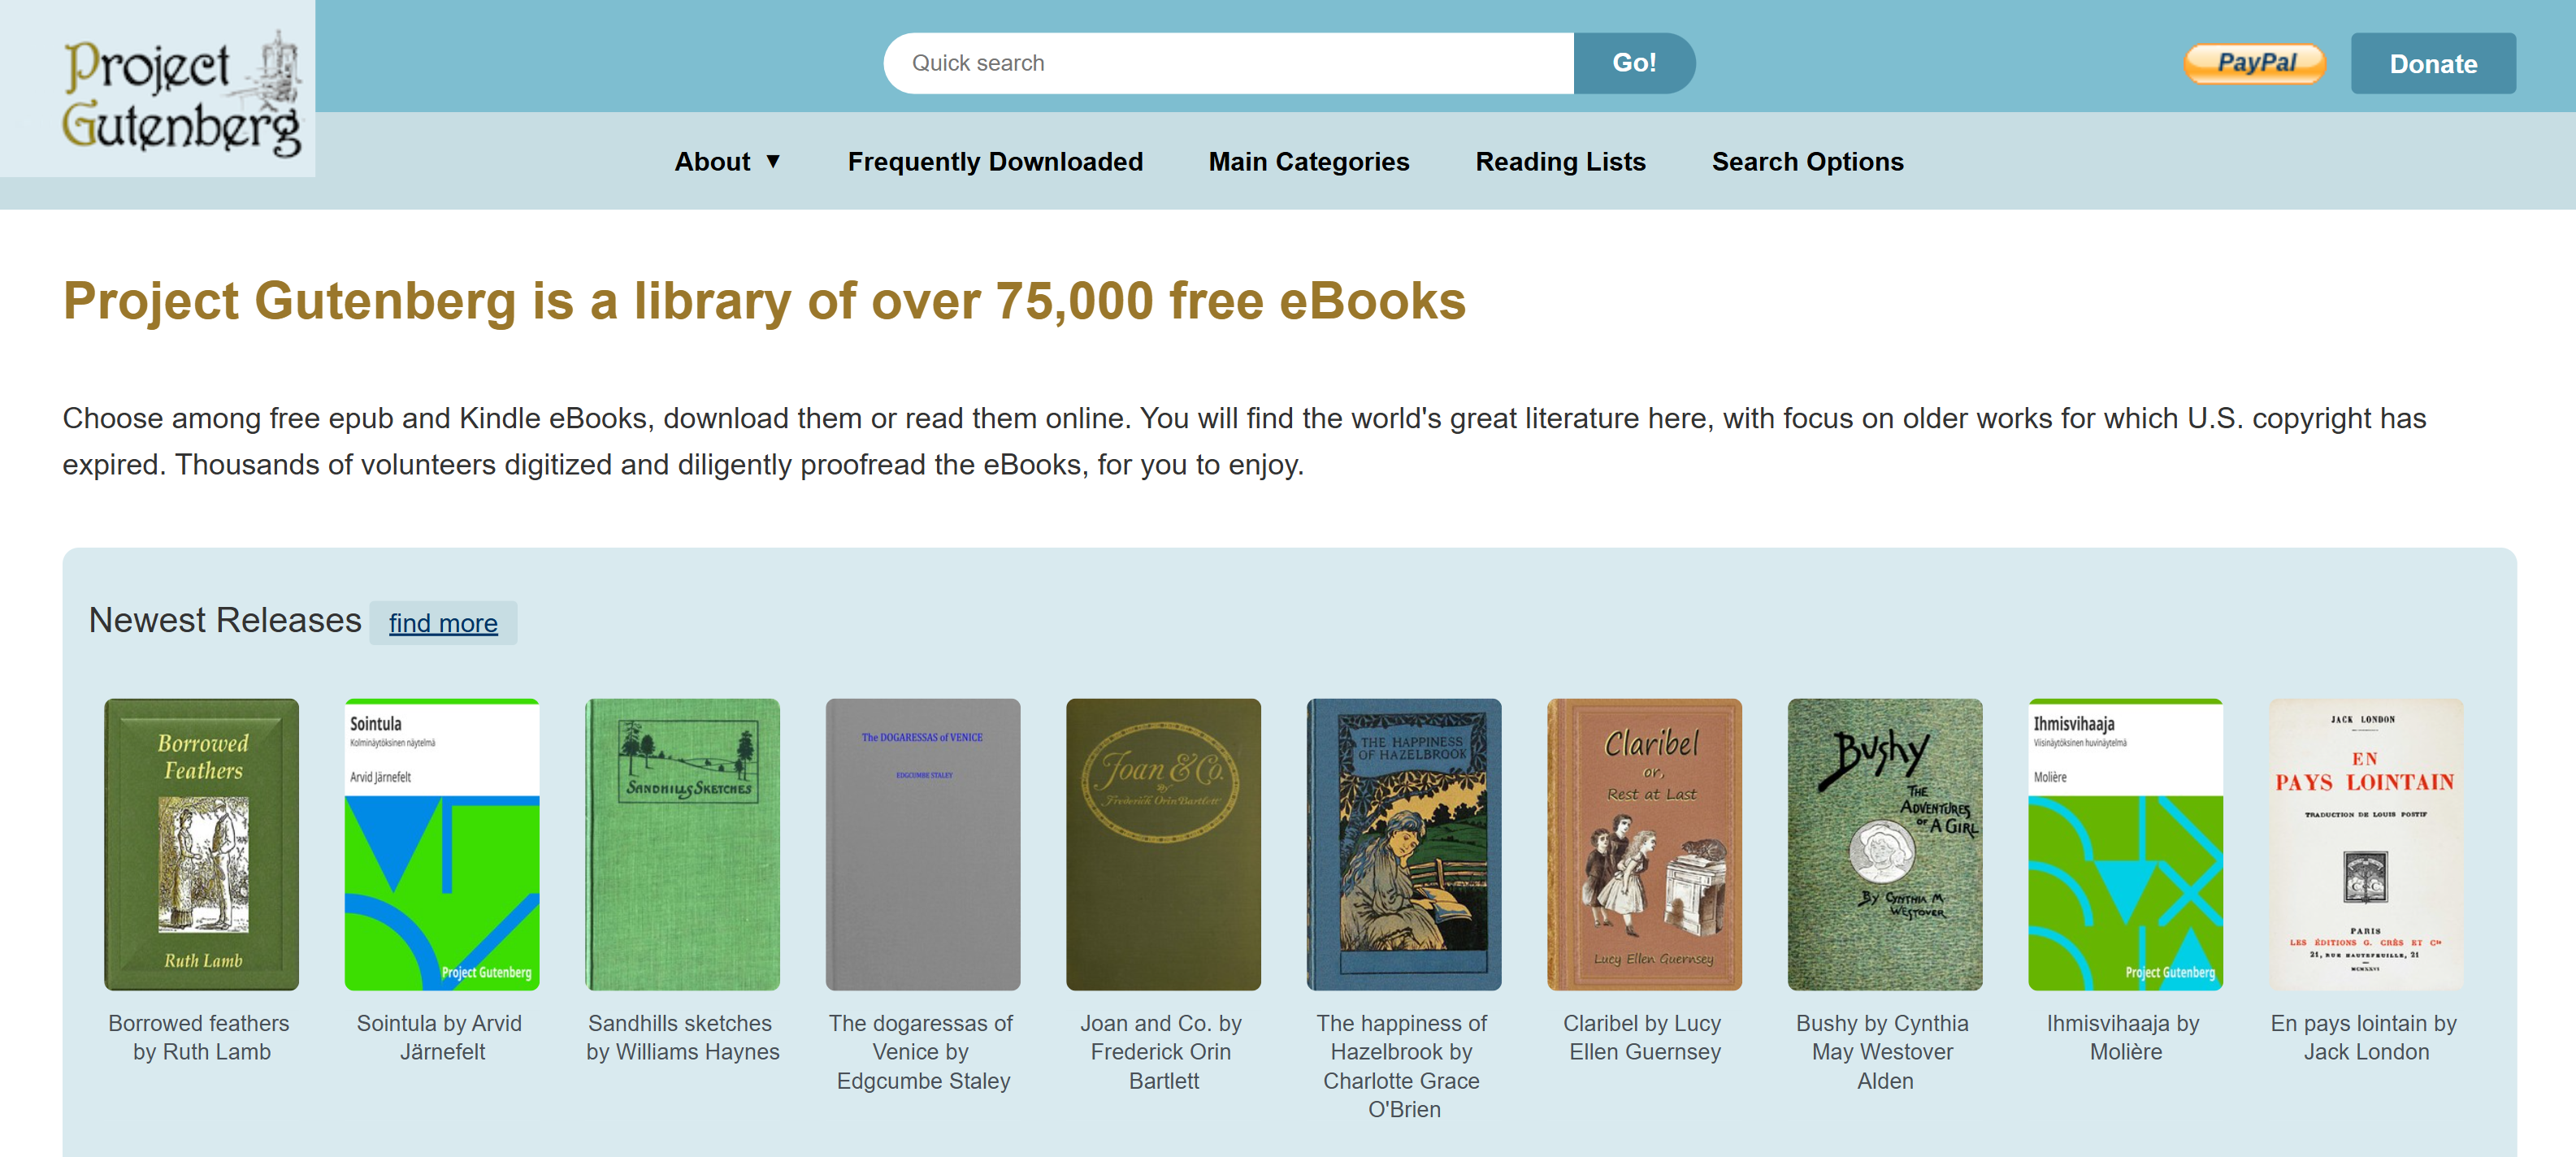Image resolution: width=2576 pixels, height=1157 pixels.
Task: Open the Sointula cover image
Action: coord(441,843)
